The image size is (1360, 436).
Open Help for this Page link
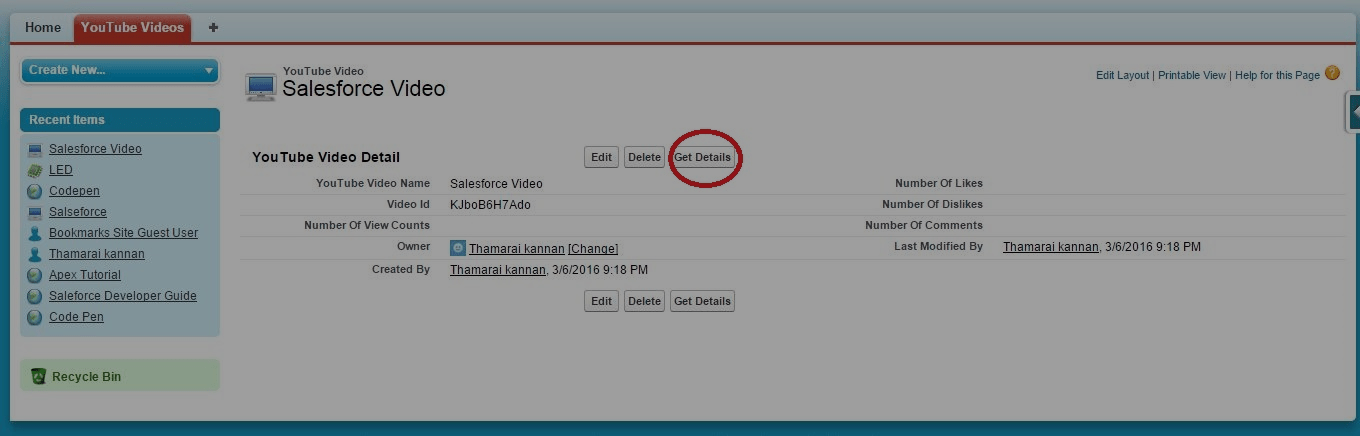click(x=1277, y=76)
